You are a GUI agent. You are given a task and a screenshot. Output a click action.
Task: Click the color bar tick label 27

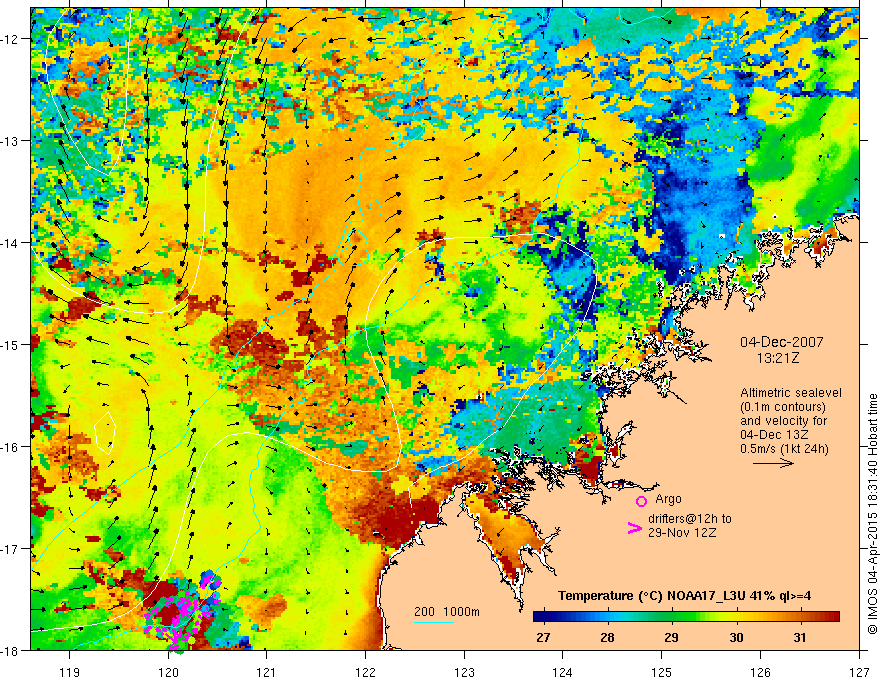click(x=543, y=637)
